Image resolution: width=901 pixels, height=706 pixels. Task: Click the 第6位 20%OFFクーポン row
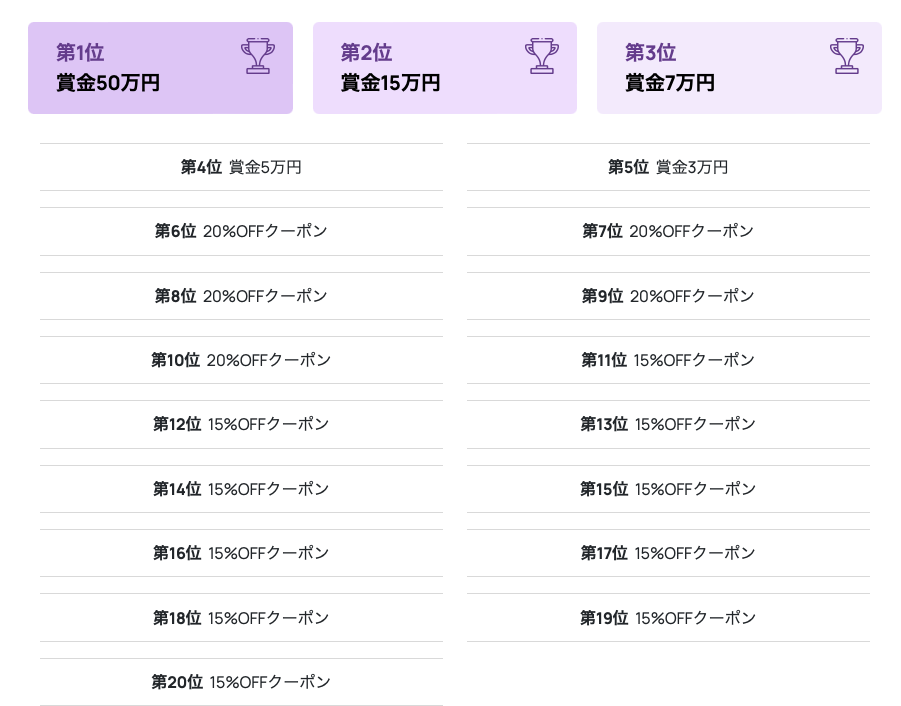[241, 232]
